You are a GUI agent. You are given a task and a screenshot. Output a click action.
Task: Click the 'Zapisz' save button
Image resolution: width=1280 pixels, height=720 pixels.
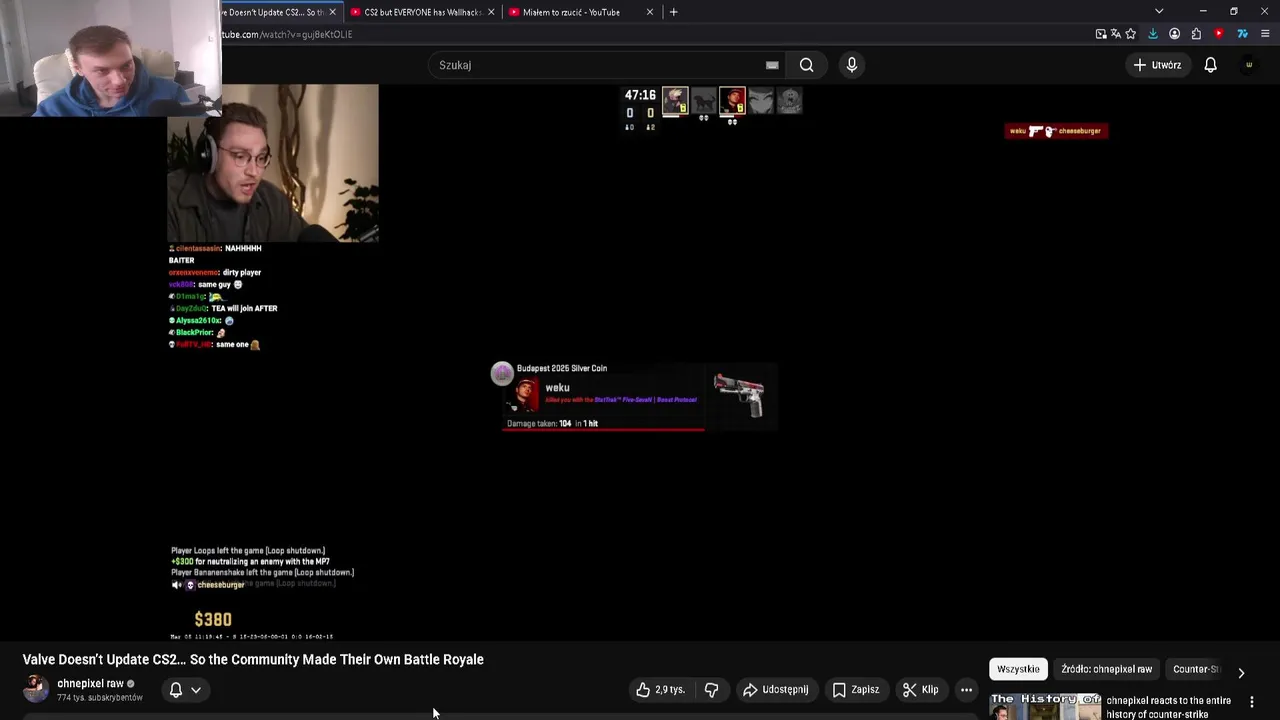pos(856,689)
